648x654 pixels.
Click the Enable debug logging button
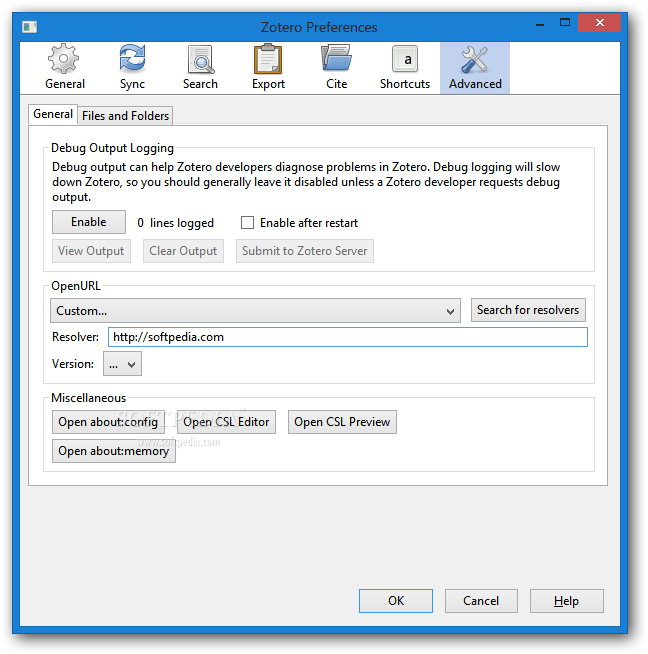tap(89, 222)
